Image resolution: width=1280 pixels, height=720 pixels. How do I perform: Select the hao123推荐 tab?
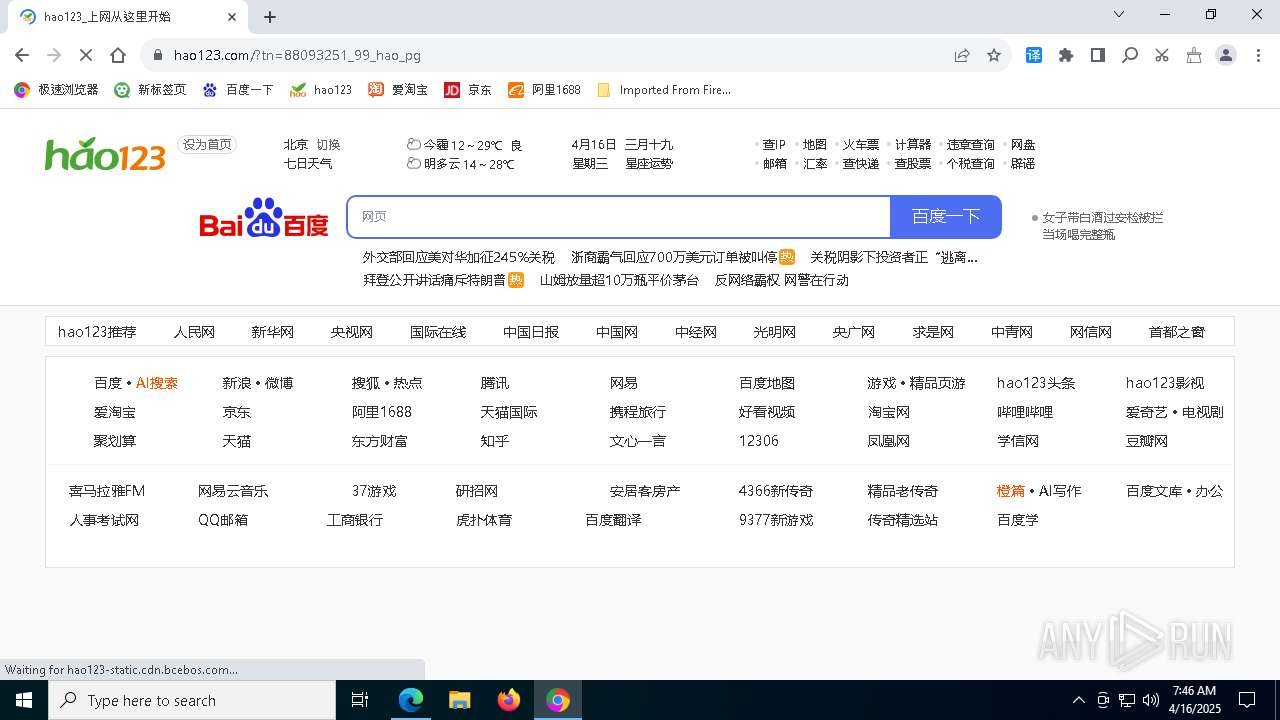97,332
